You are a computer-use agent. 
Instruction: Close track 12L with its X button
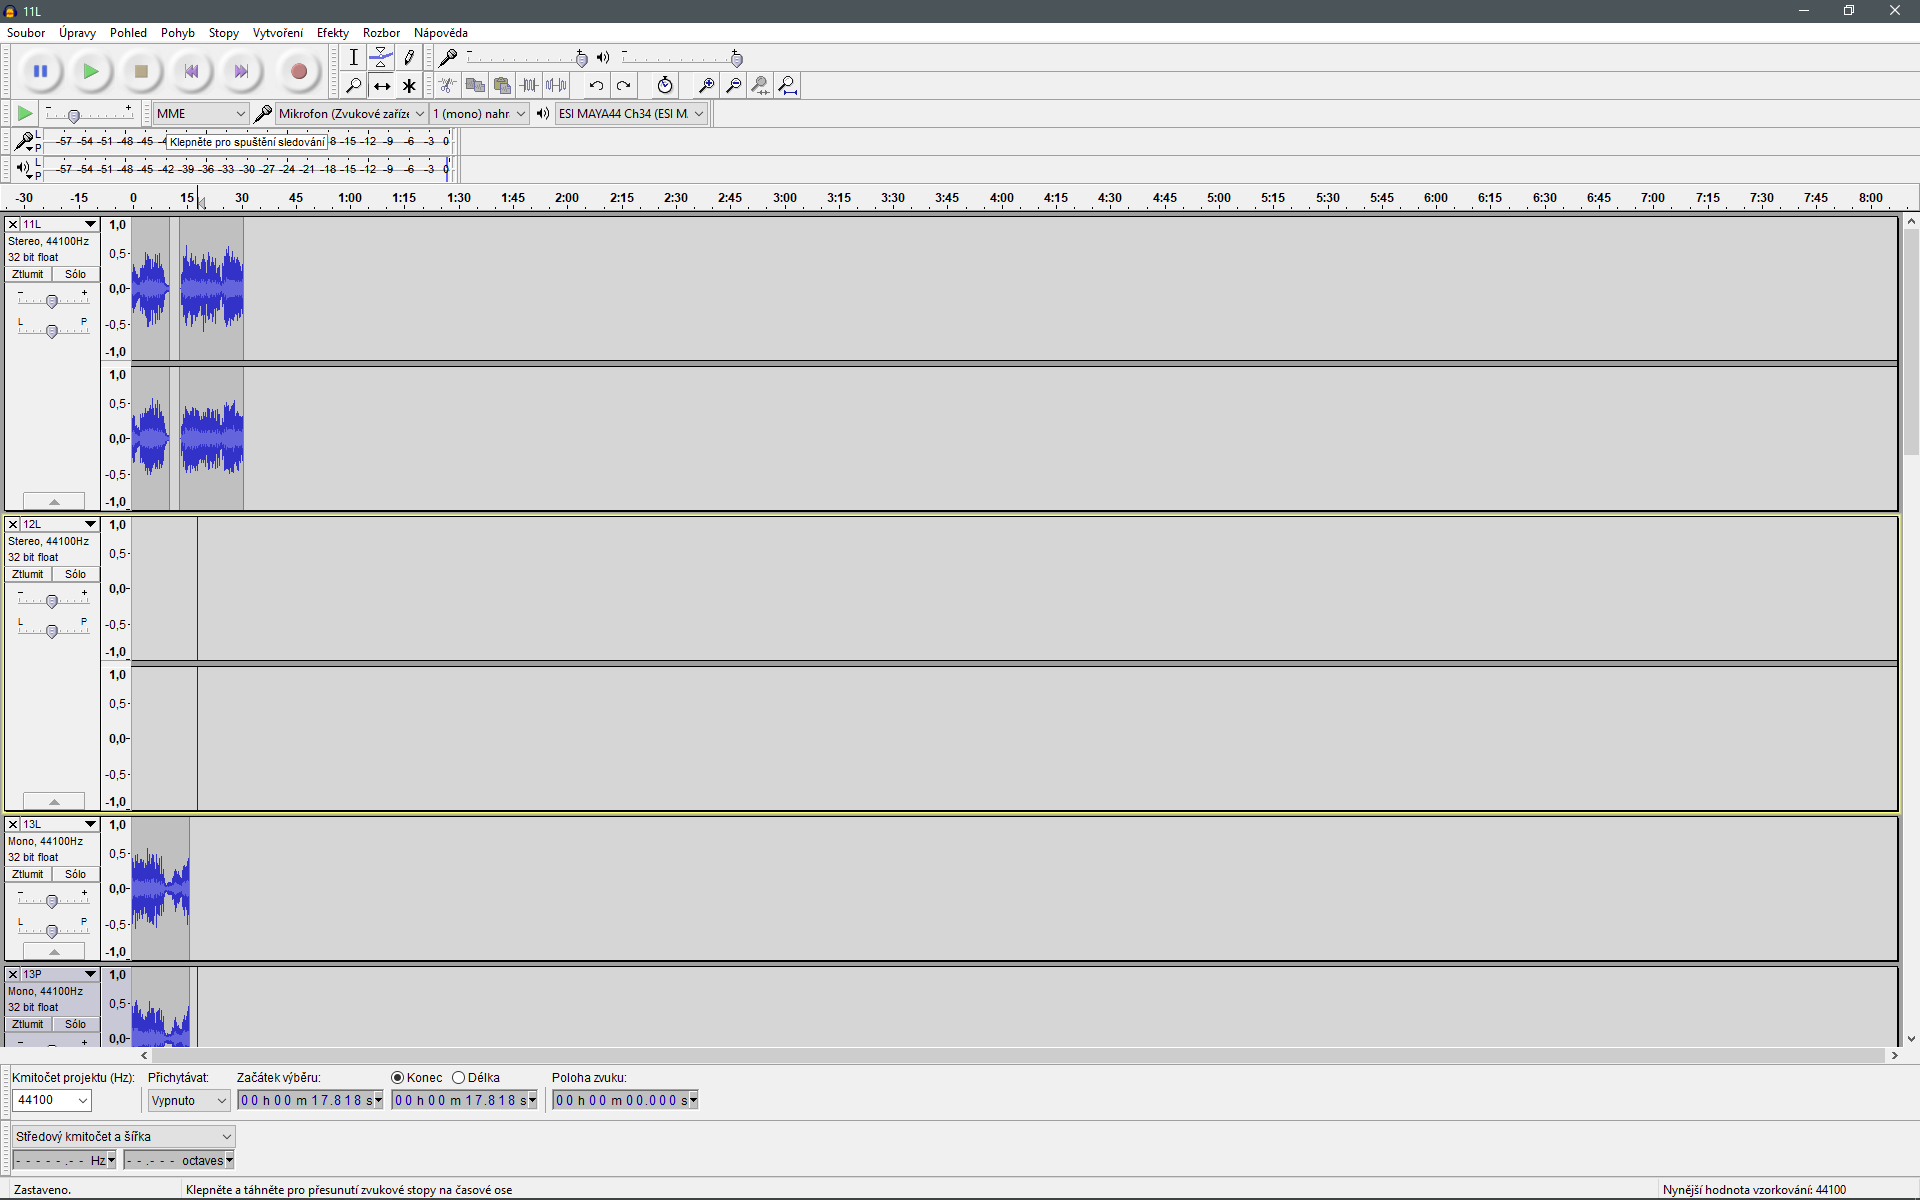(x=13, y=524)
